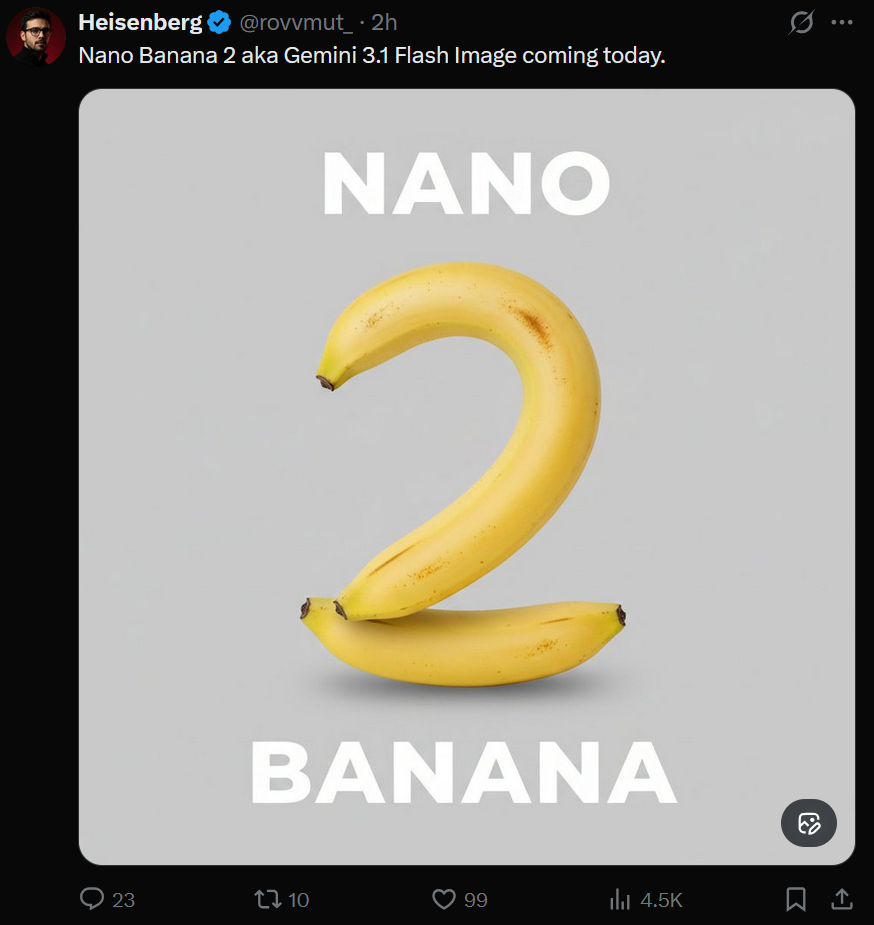Click the tweet text about Gemini 3.1
Screen dimensions: 874x925
coord(372,56)
